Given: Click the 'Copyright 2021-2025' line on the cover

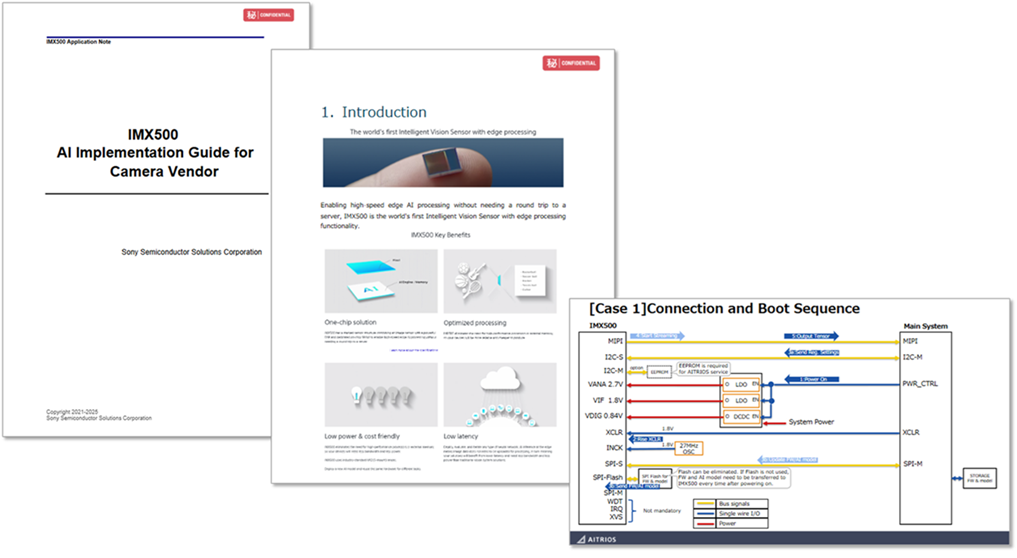Looking at the screenshot, I should coord(72,412).
